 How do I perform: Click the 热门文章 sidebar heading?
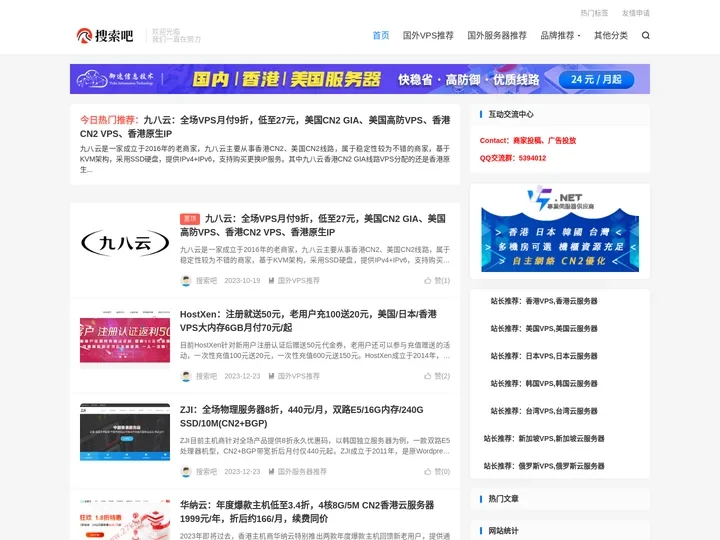(x=503, y=499)
